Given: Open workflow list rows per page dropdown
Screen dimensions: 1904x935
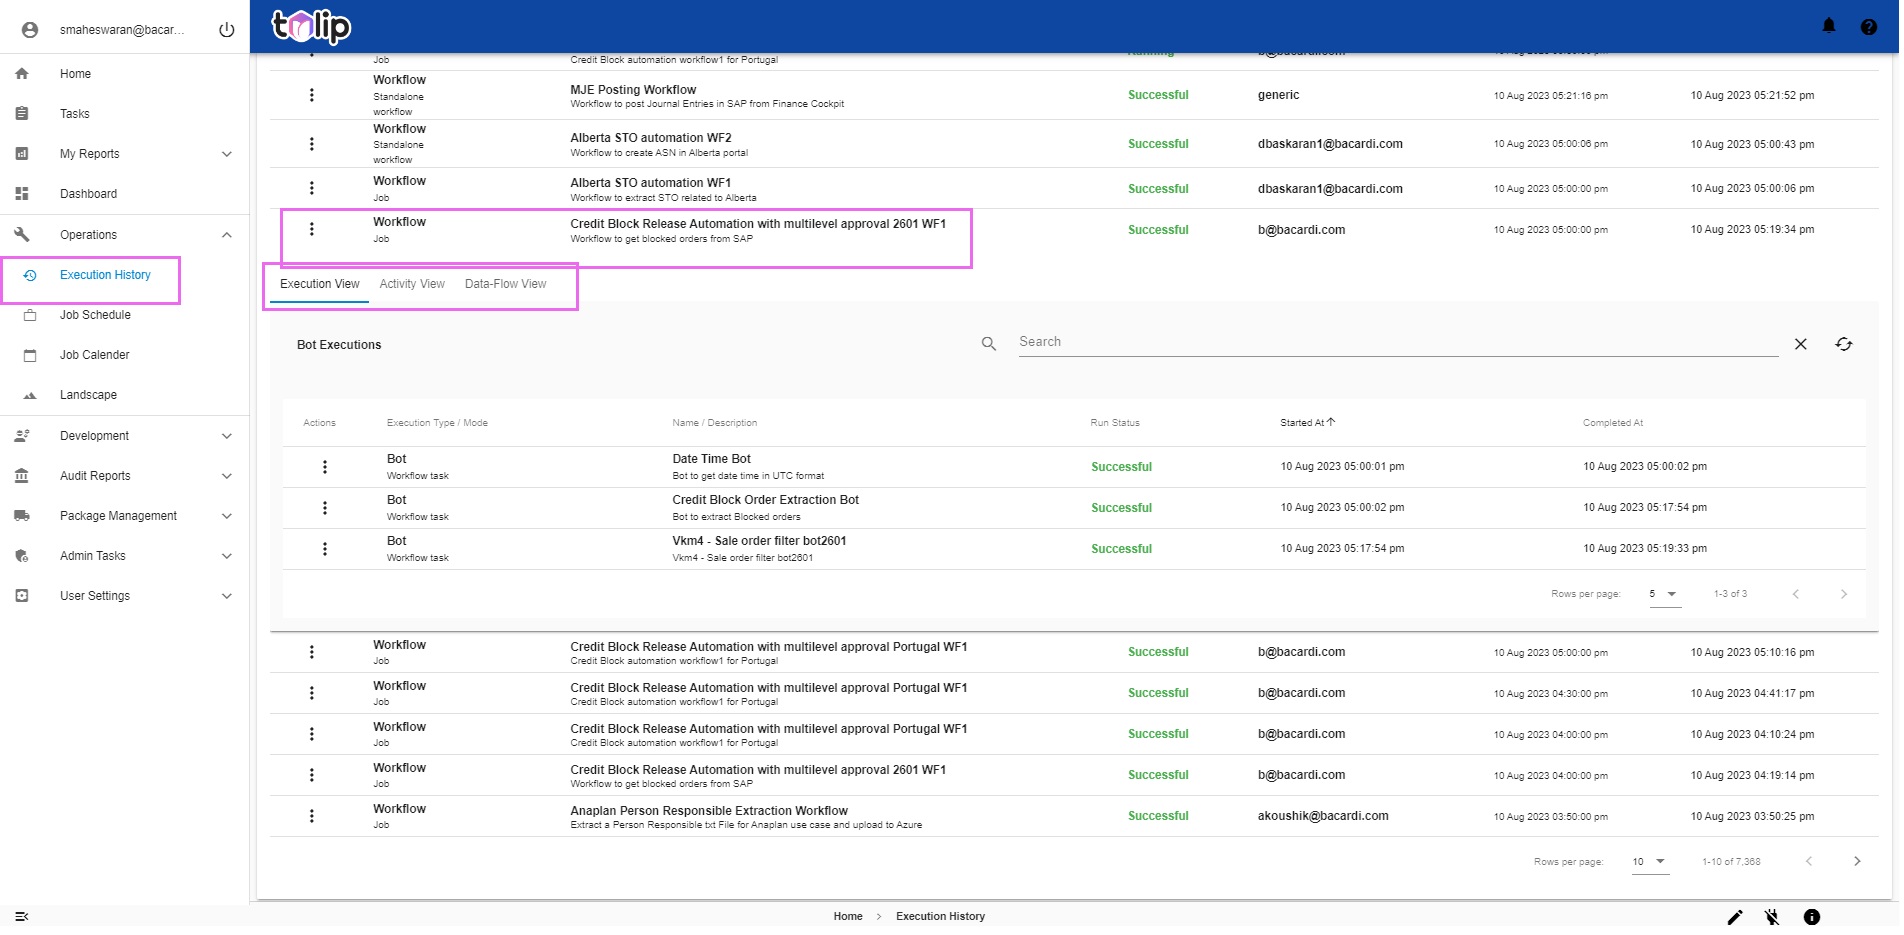Looking at the screenshot, I should click(x=1650, y=861).
